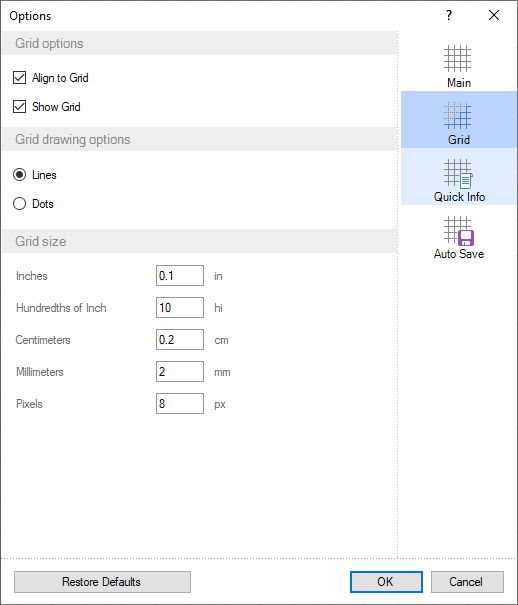Click the Auto Save tab label
518x605 pixels.
point(459,254)
